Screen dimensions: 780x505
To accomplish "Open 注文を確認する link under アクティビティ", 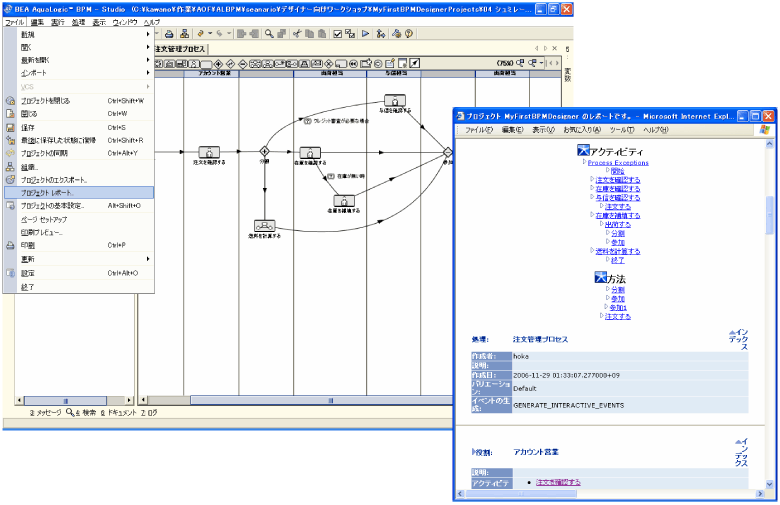I will click(618, 180).
